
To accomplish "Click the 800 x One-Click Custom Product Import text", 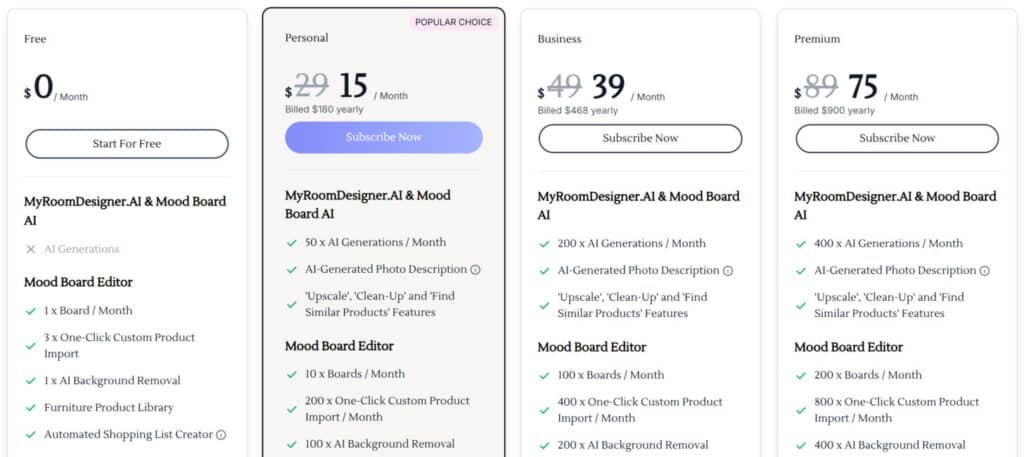I will pyautogui.click(x=896, y=409).
